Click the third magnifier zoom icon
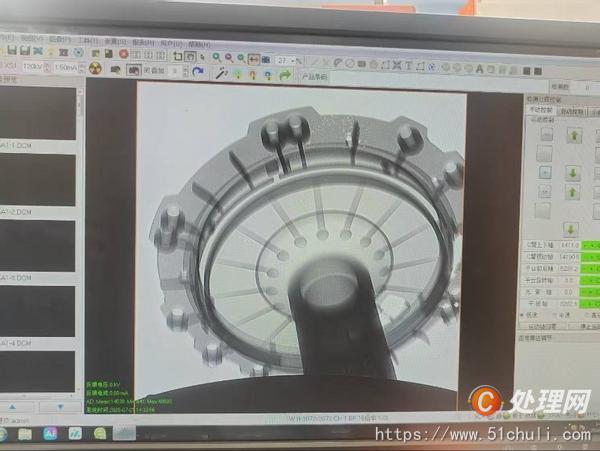600x451 pixels. (x=241, y=58)
